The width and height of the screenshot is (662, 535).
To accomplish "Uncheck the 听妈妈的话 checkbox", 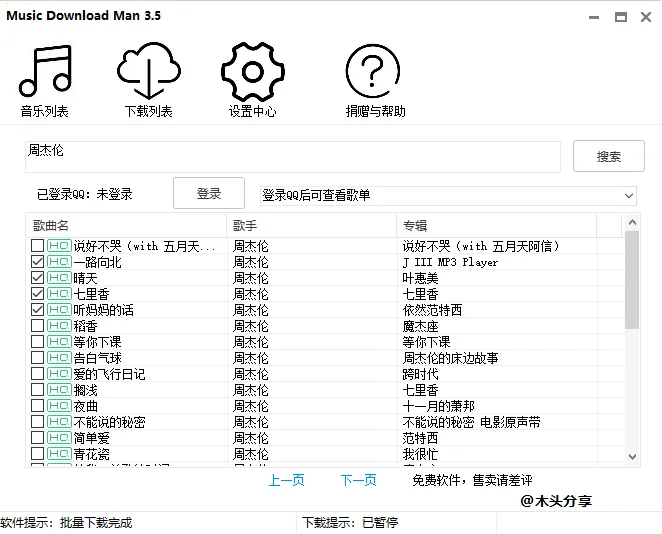I will click(x=38, y=310).
